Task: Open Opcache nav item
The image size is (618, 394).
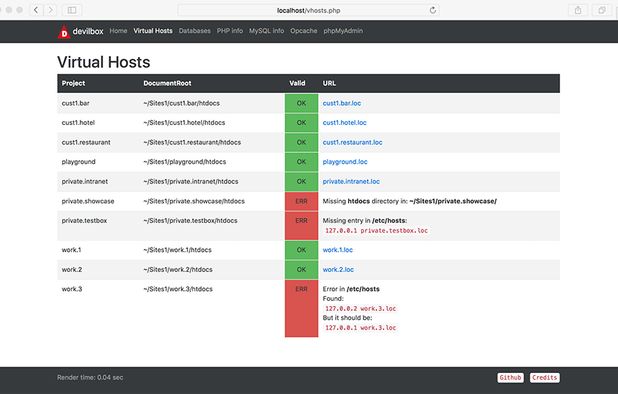Action: (303, 31)
